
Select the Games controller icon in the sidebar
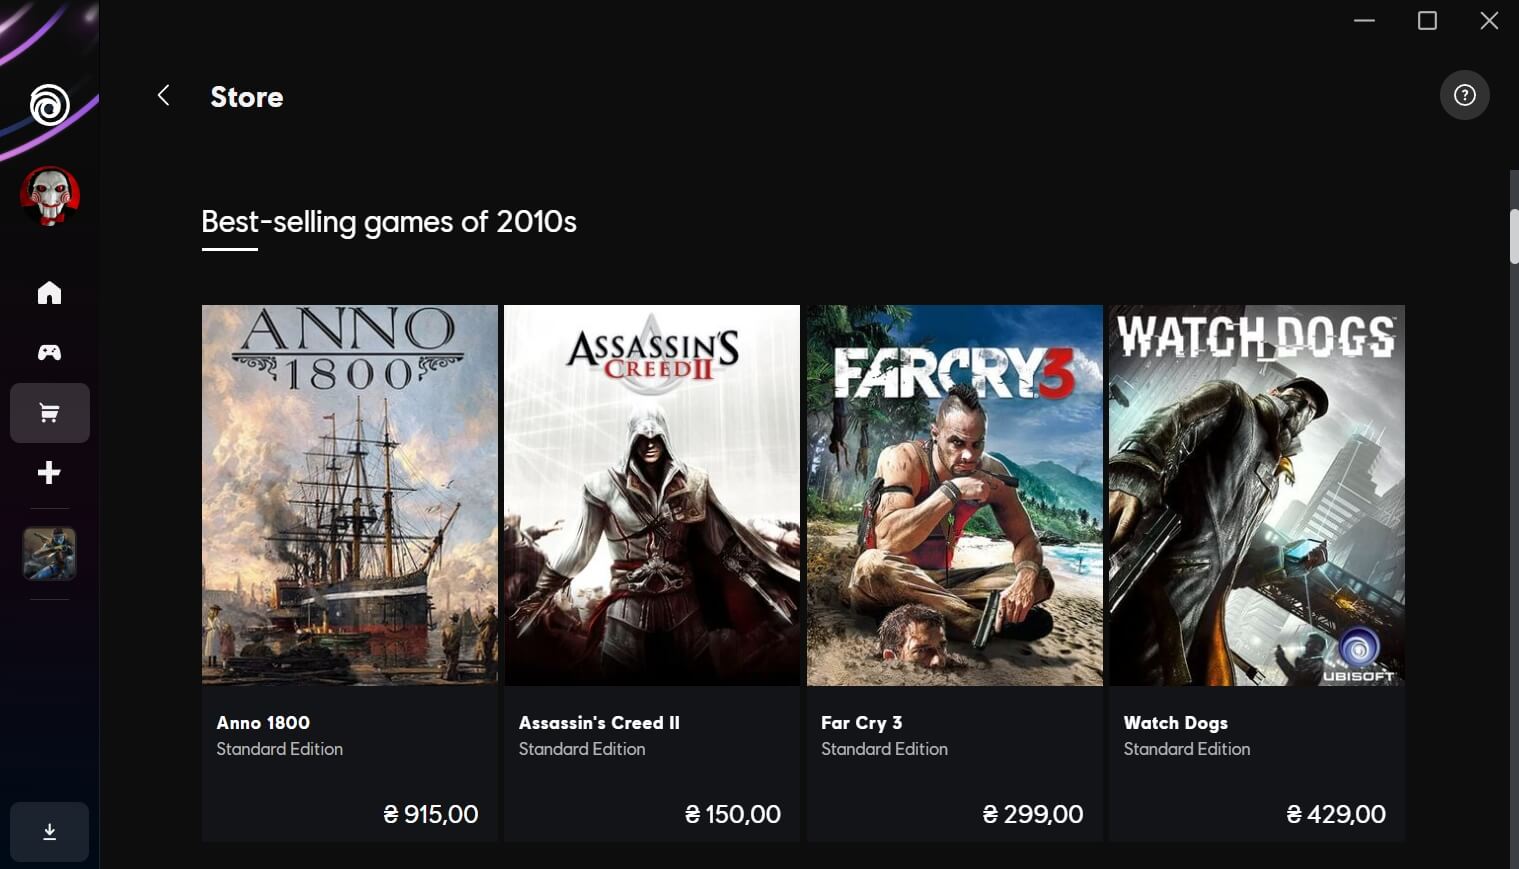[x=48, y=352]
